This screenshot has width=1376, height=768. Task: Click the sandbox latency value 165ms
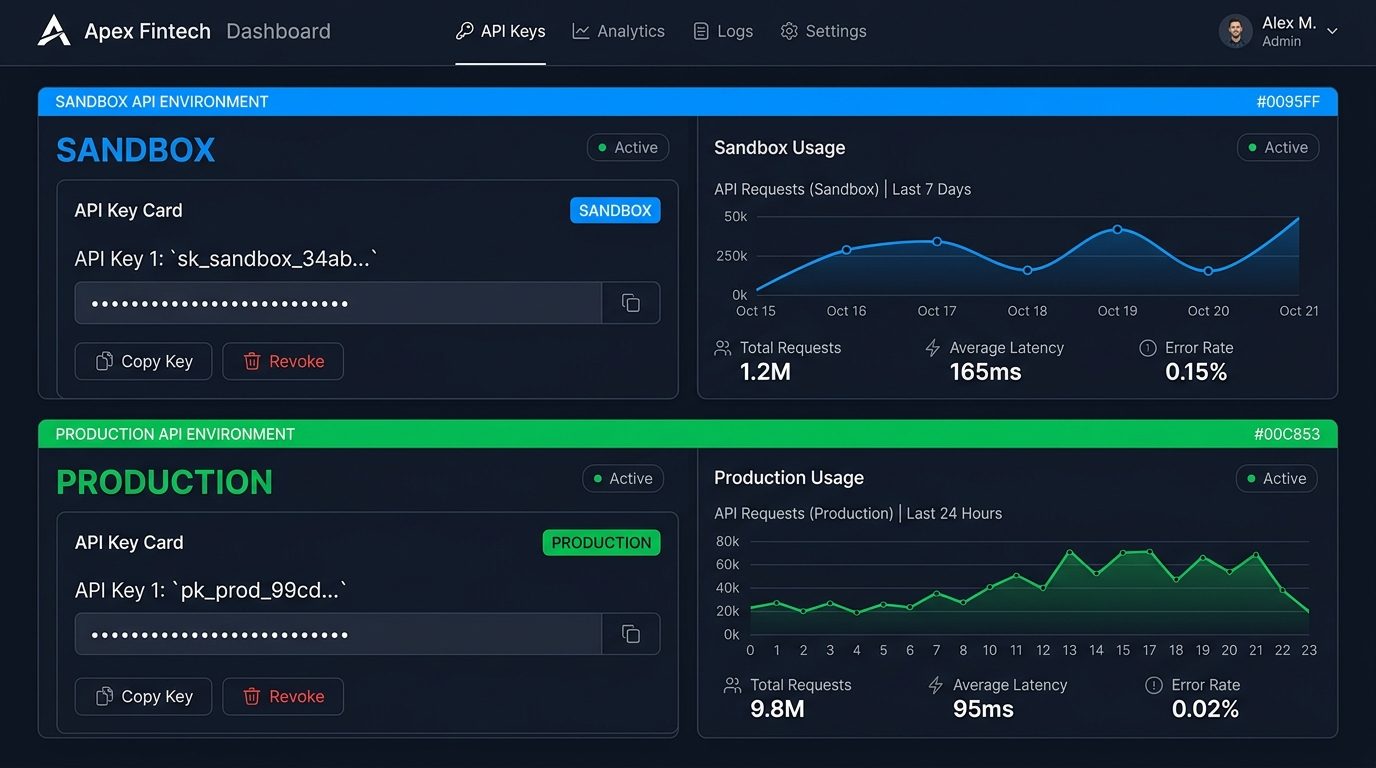coord(986,373)
